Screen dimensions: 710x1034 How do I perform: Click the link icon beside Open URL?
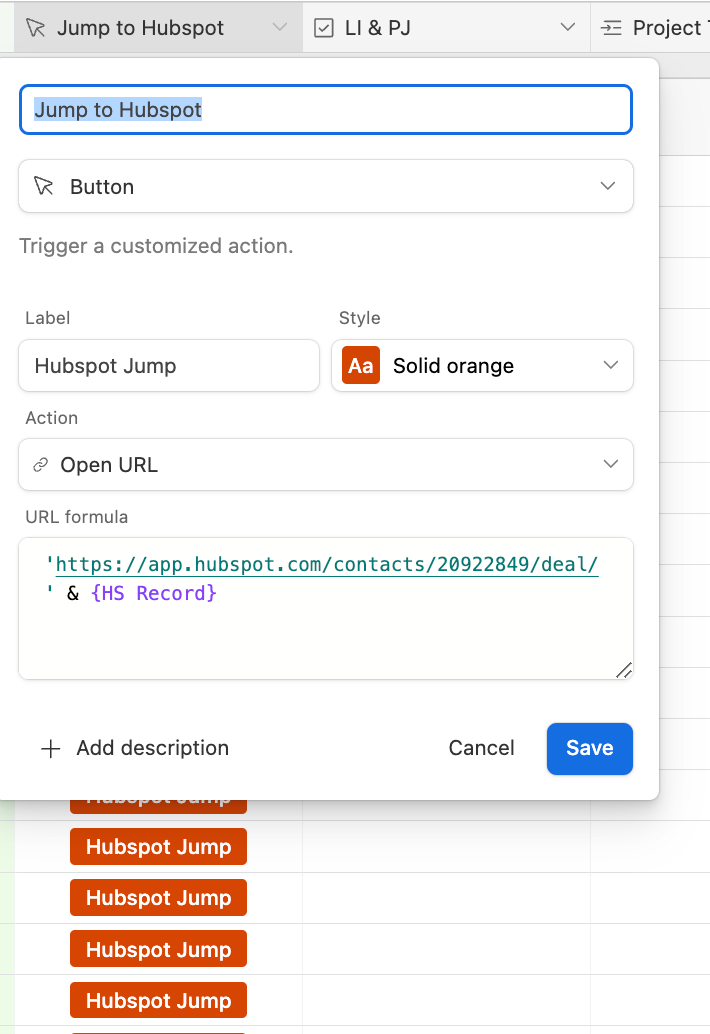[41, 465]
